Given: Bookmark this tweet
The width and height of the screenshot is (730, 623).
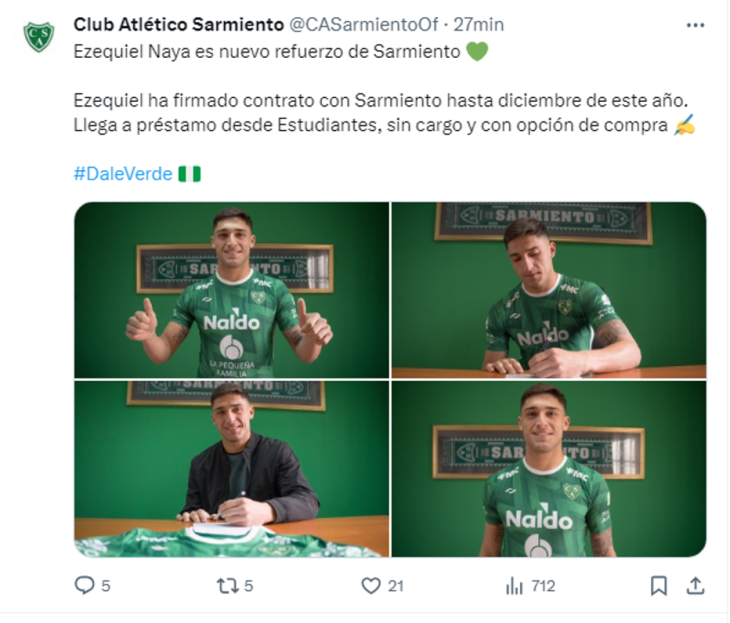Looking at the screenshot, I should click(x=658, y=586).
